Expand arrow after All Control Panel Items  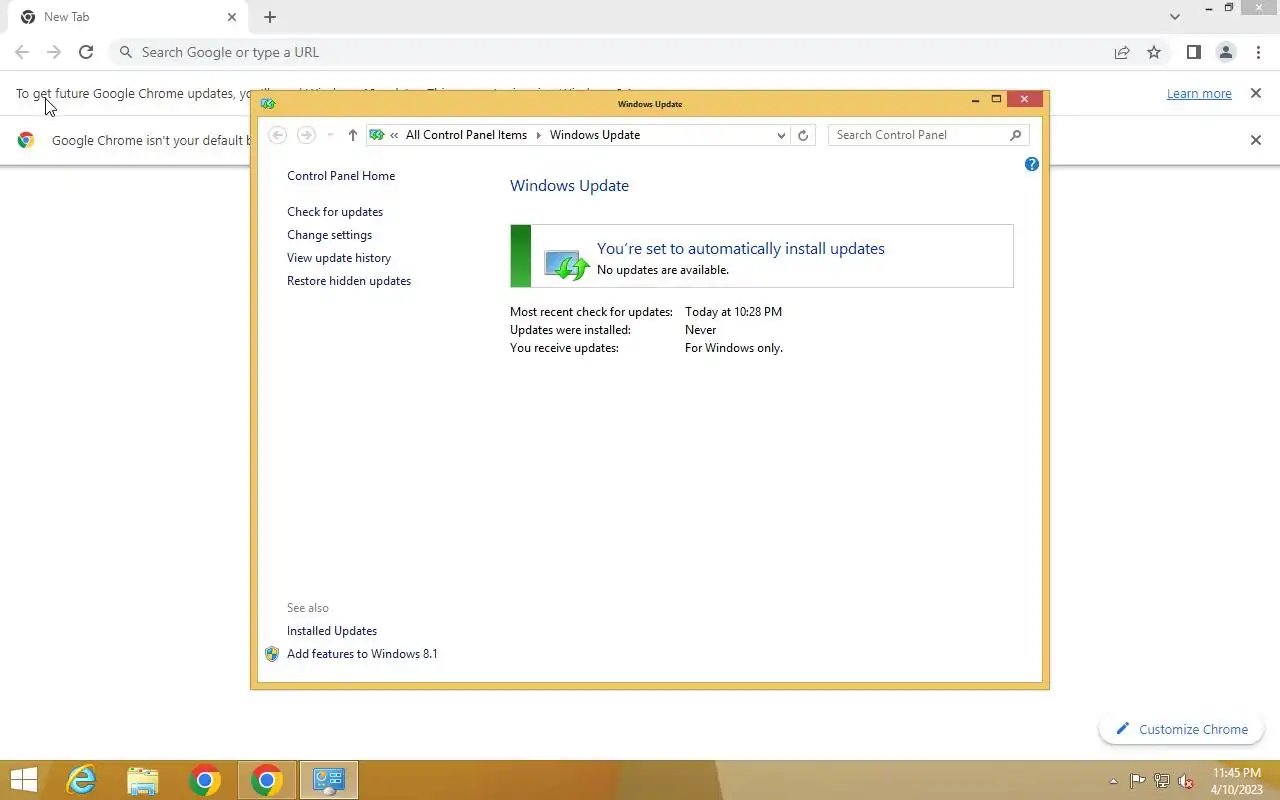pyautogui.click(x=538, y=135)
